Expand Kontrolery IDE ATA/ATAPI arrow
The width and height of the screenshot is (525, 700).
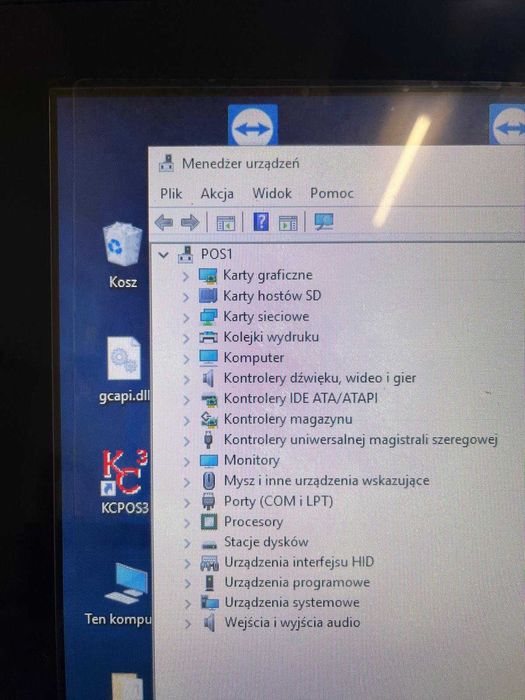click(187, 400)
